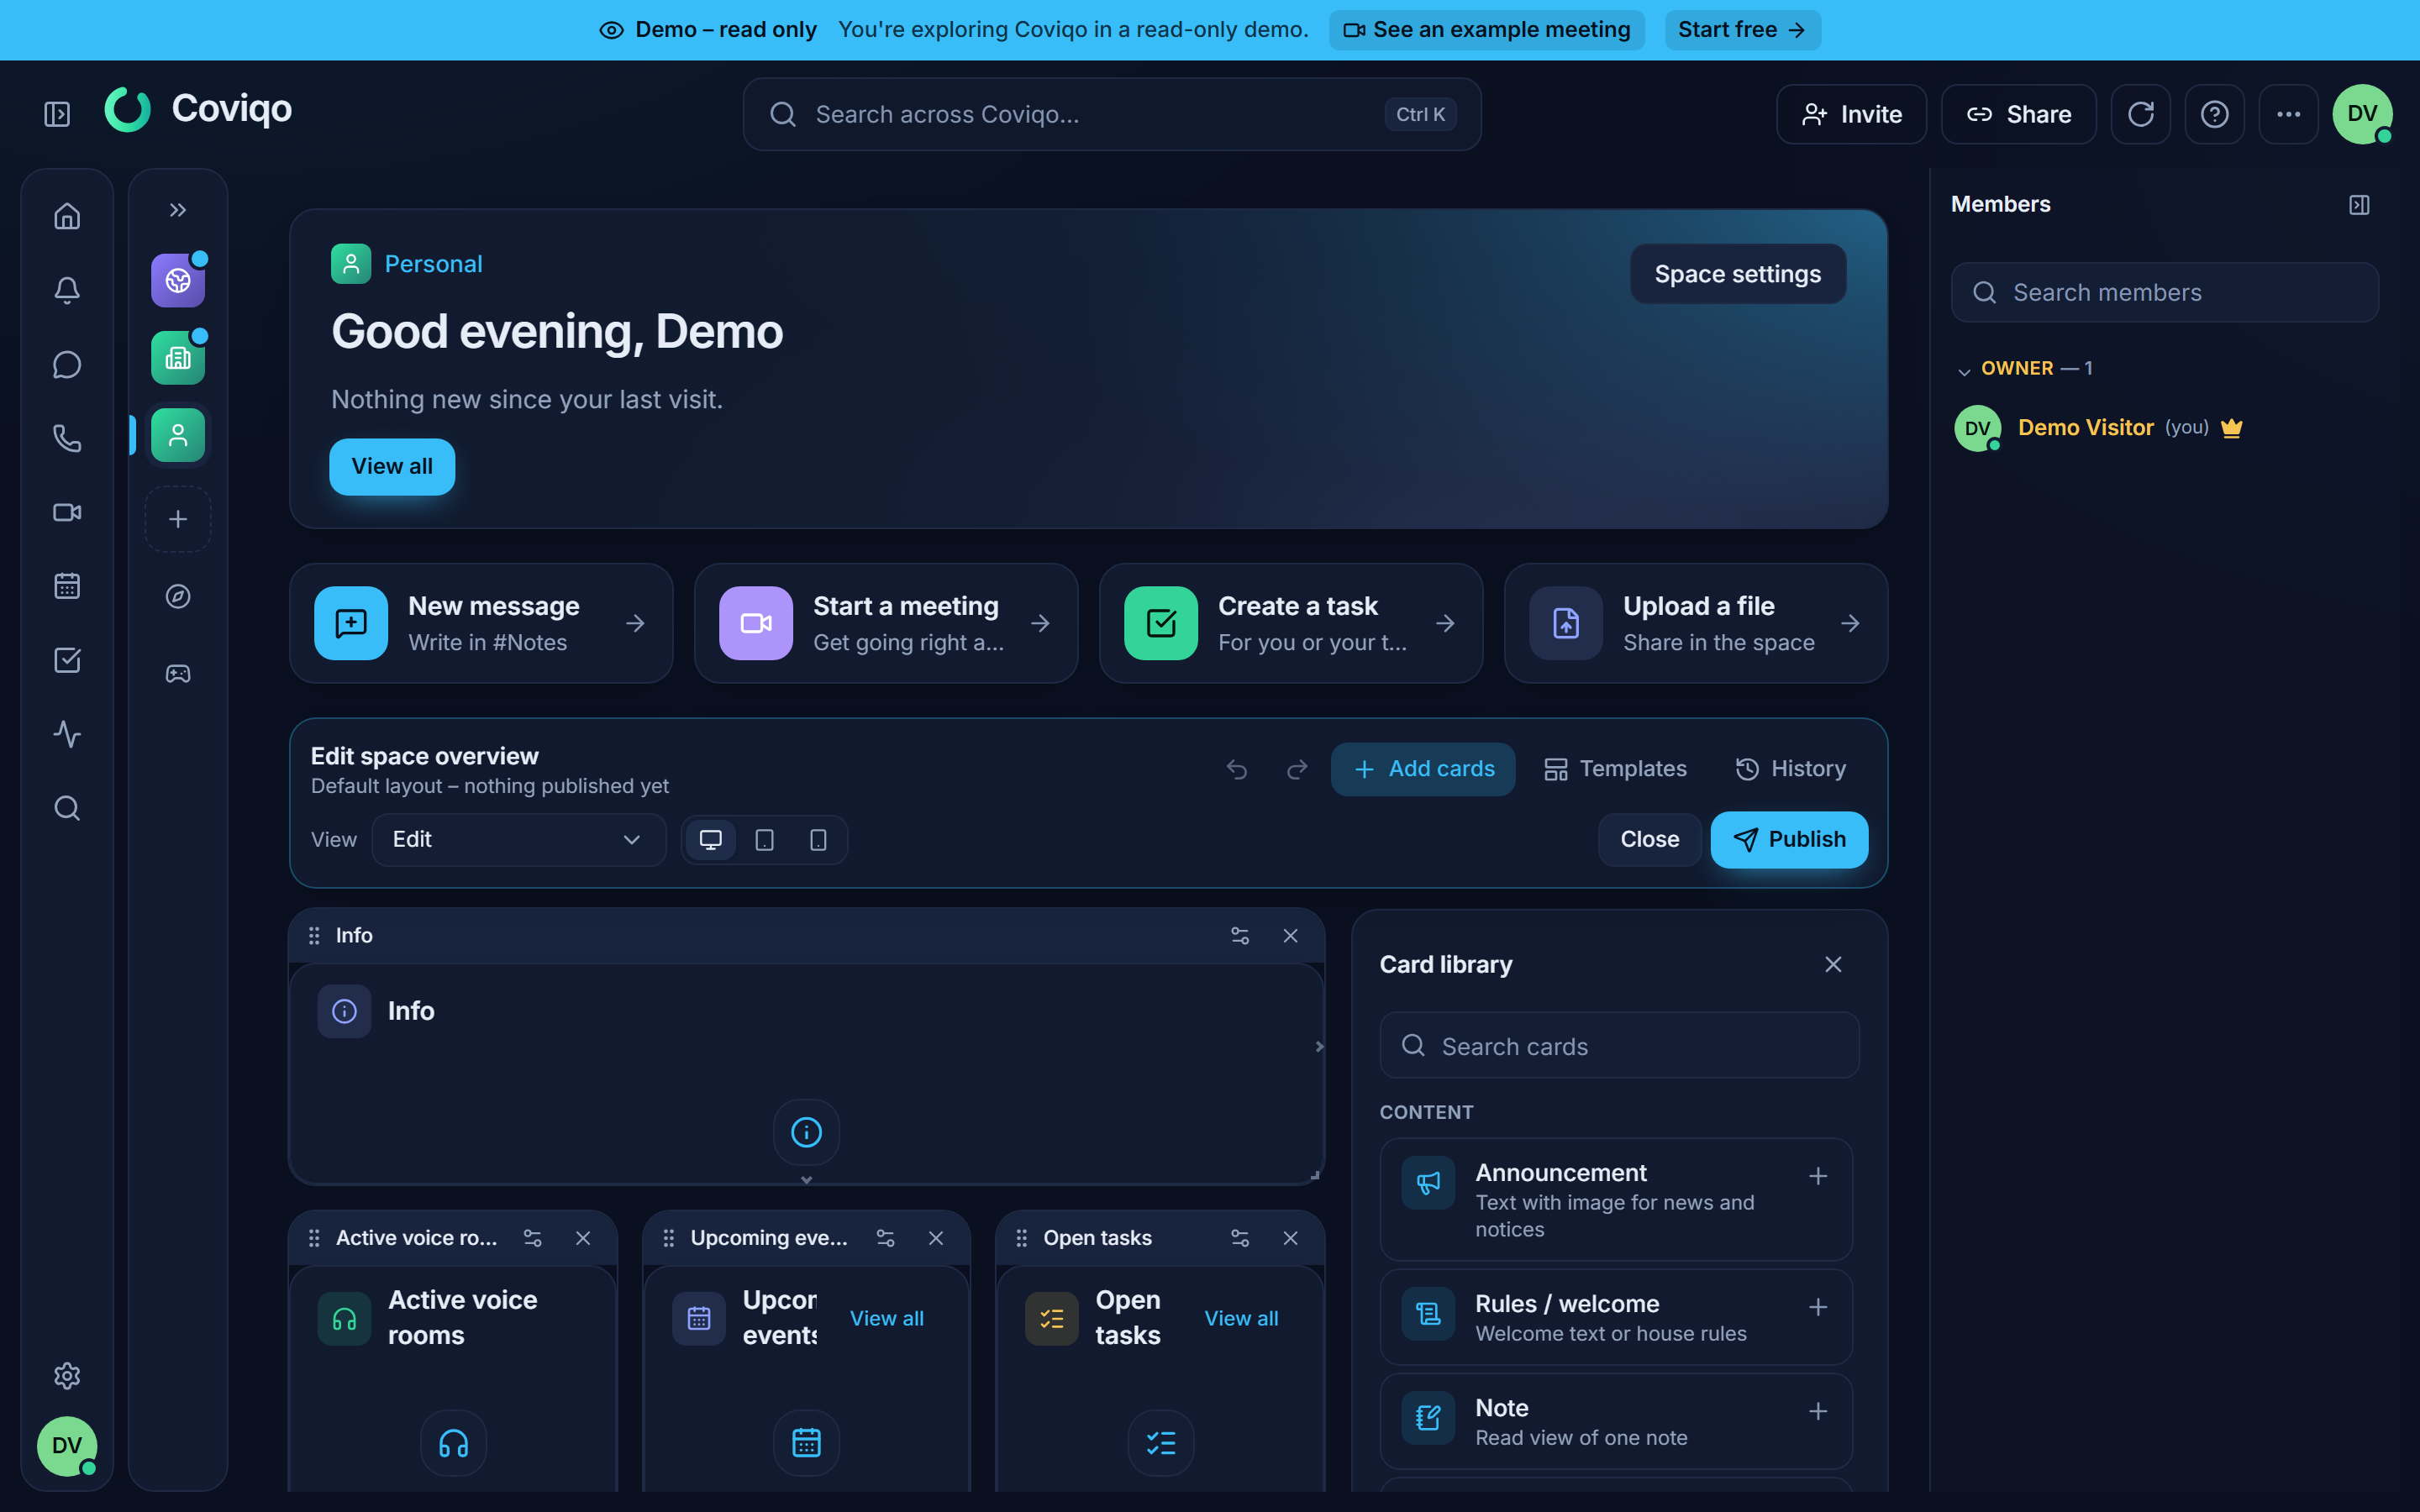The image size is (2420, 1512).
Task: Open the more options ellipsis menu
Action: click(x=2289, y=114)
